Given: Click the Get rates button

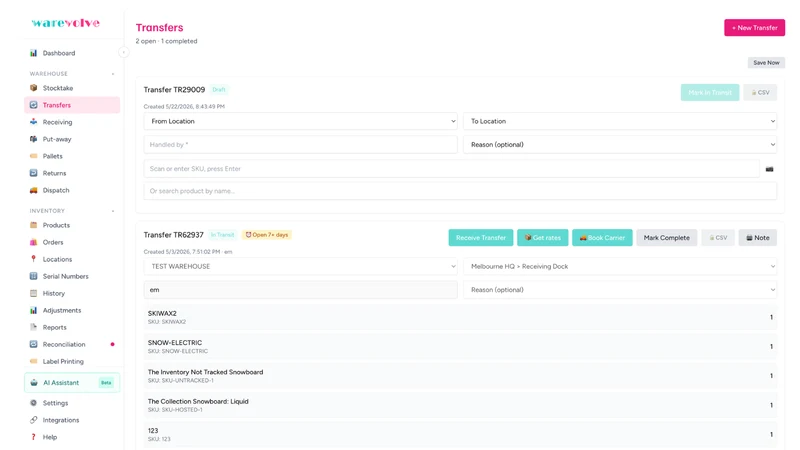Looking at the screenshot, I should click(542, 238).
